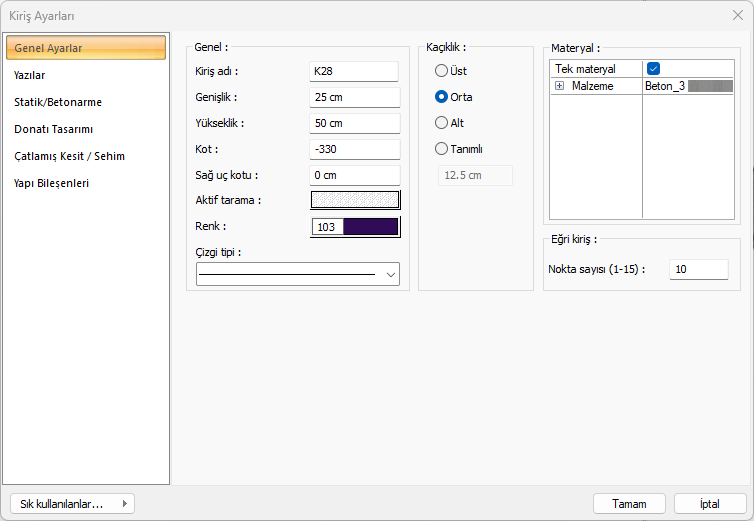Select the Tanımlı radio option

[441, 149]
